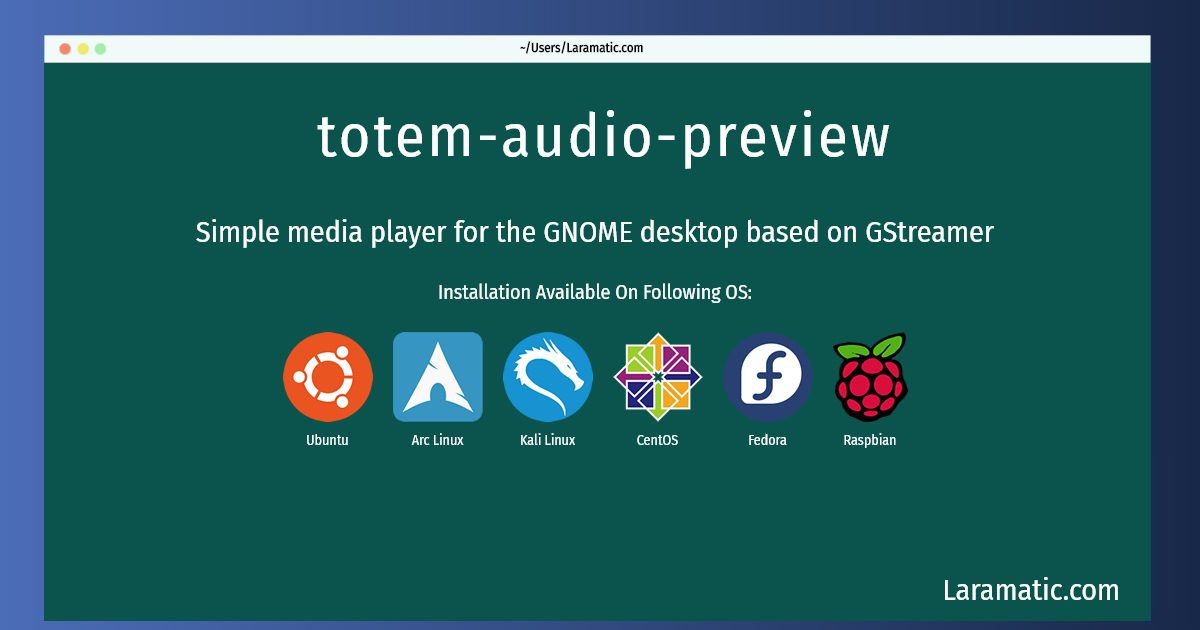Click the yellow minimize window button
1200x630 pixels.
(x=83, y=48)
